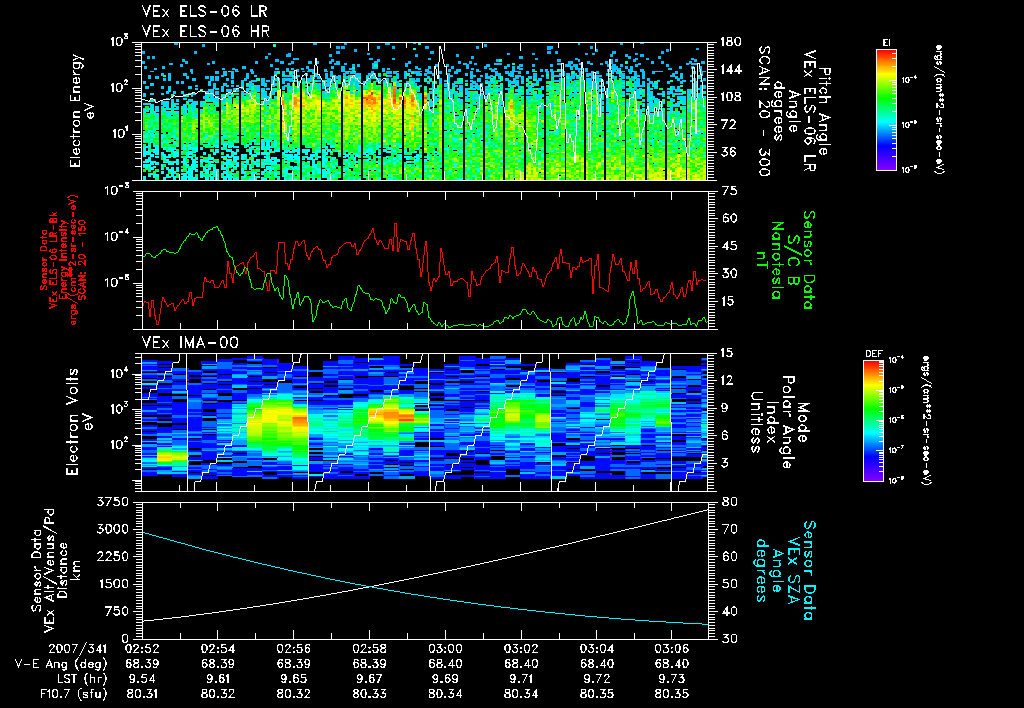Image resolution: width=1024 pixels, height=708 pixels.
Task: Click the LST value 9.67
Action: [370, 679]
